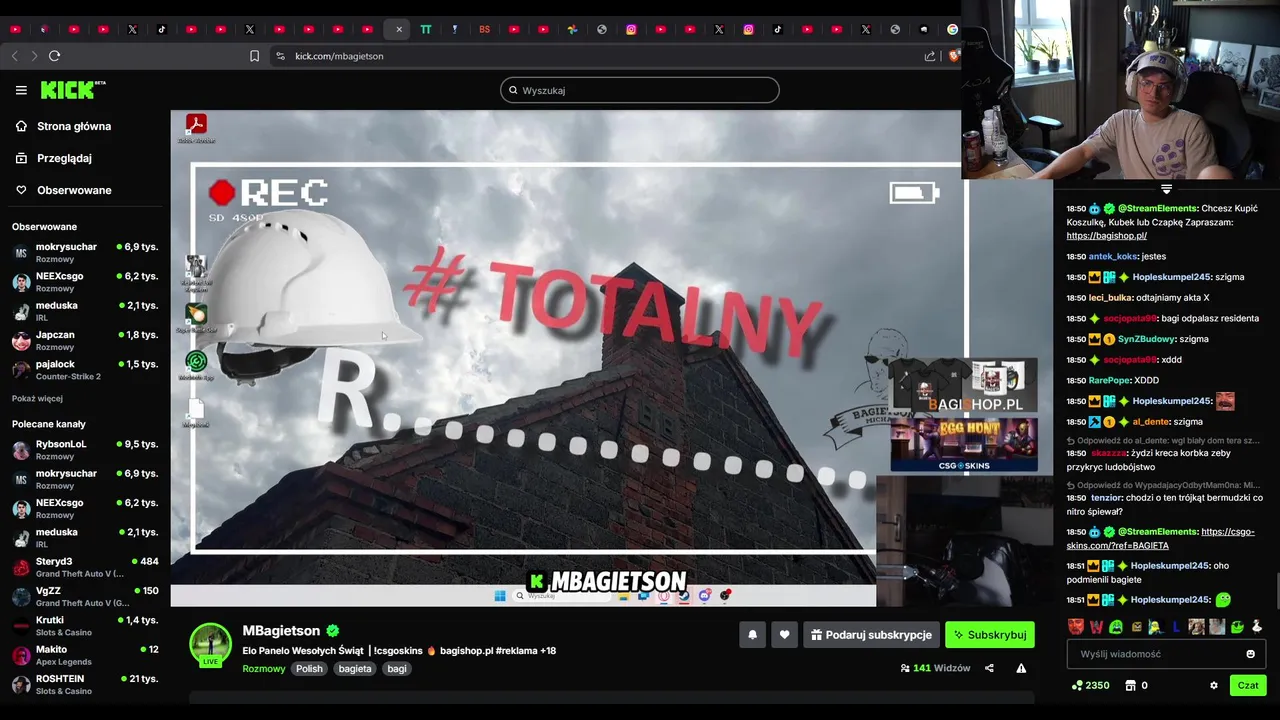Select the bagieta tag
Screen dimensions: 1280x720
(355, 669)
